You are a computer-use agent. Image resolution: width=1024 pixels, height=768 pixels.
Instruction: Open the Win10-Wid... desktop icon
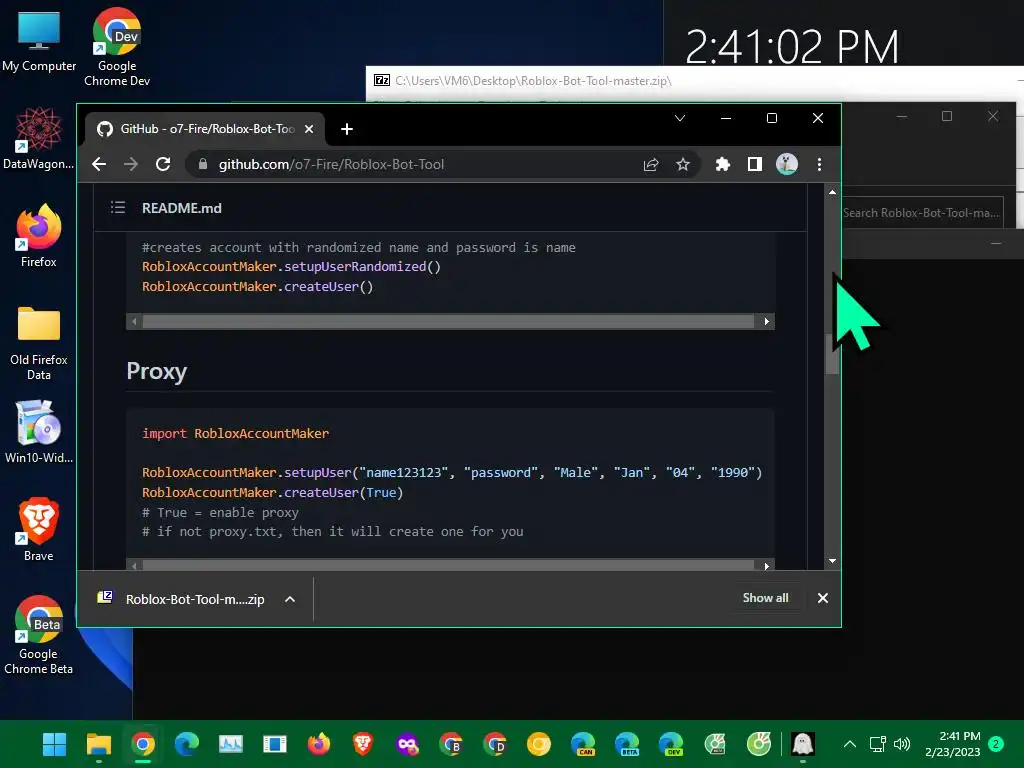tap(39, 432)
